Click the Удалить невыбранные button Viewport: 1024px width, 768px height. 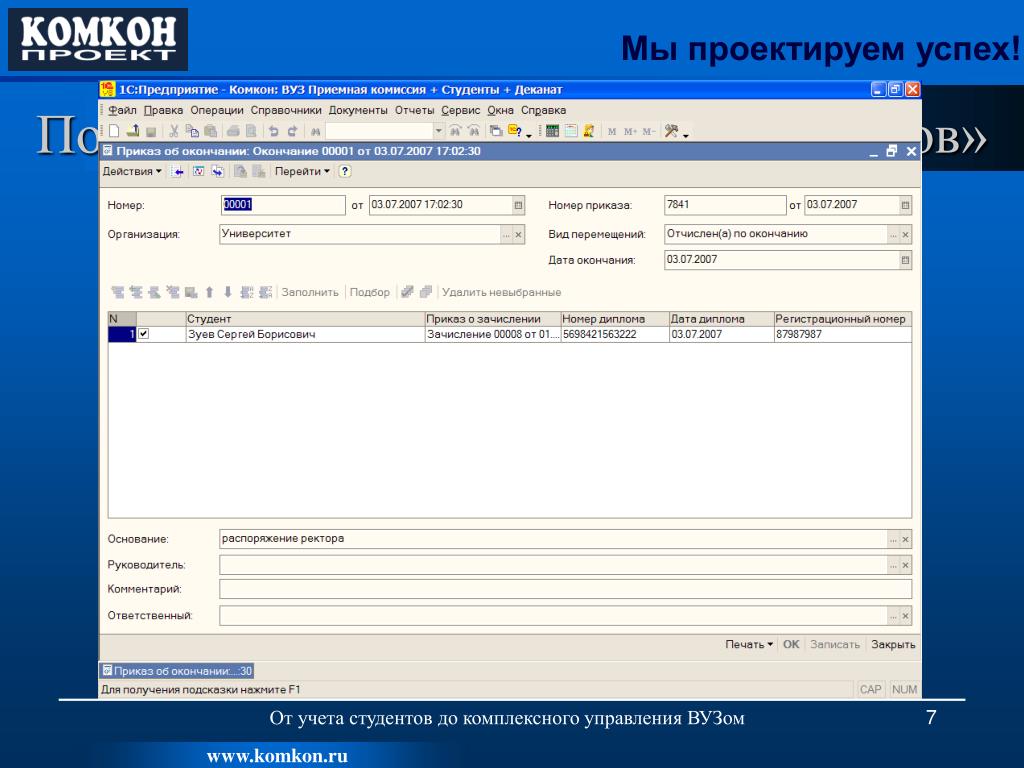(502, 292)
